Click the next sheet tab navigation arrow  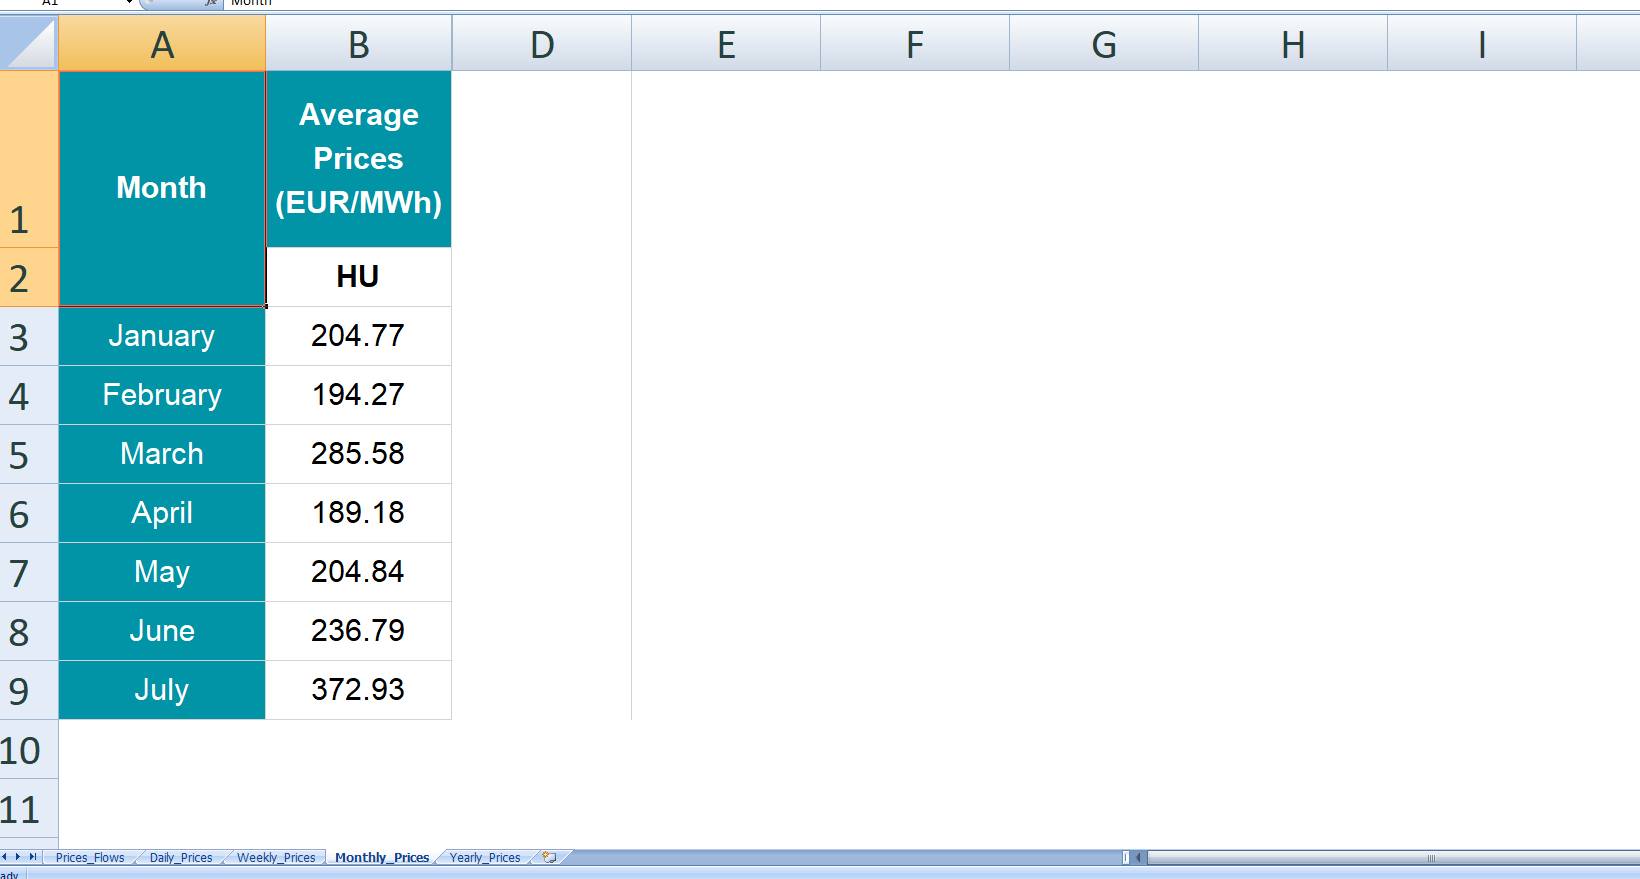(18, 857)
